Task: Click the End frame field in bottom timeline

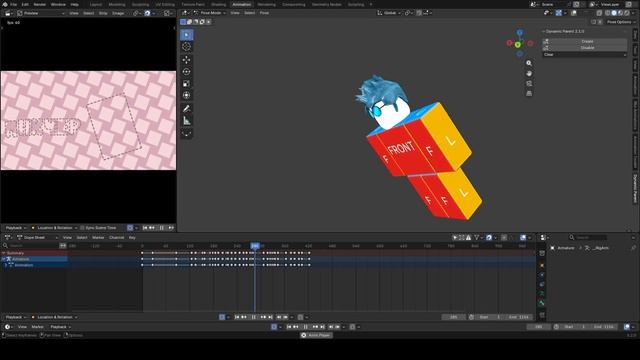Action: [x=603, y=327]
